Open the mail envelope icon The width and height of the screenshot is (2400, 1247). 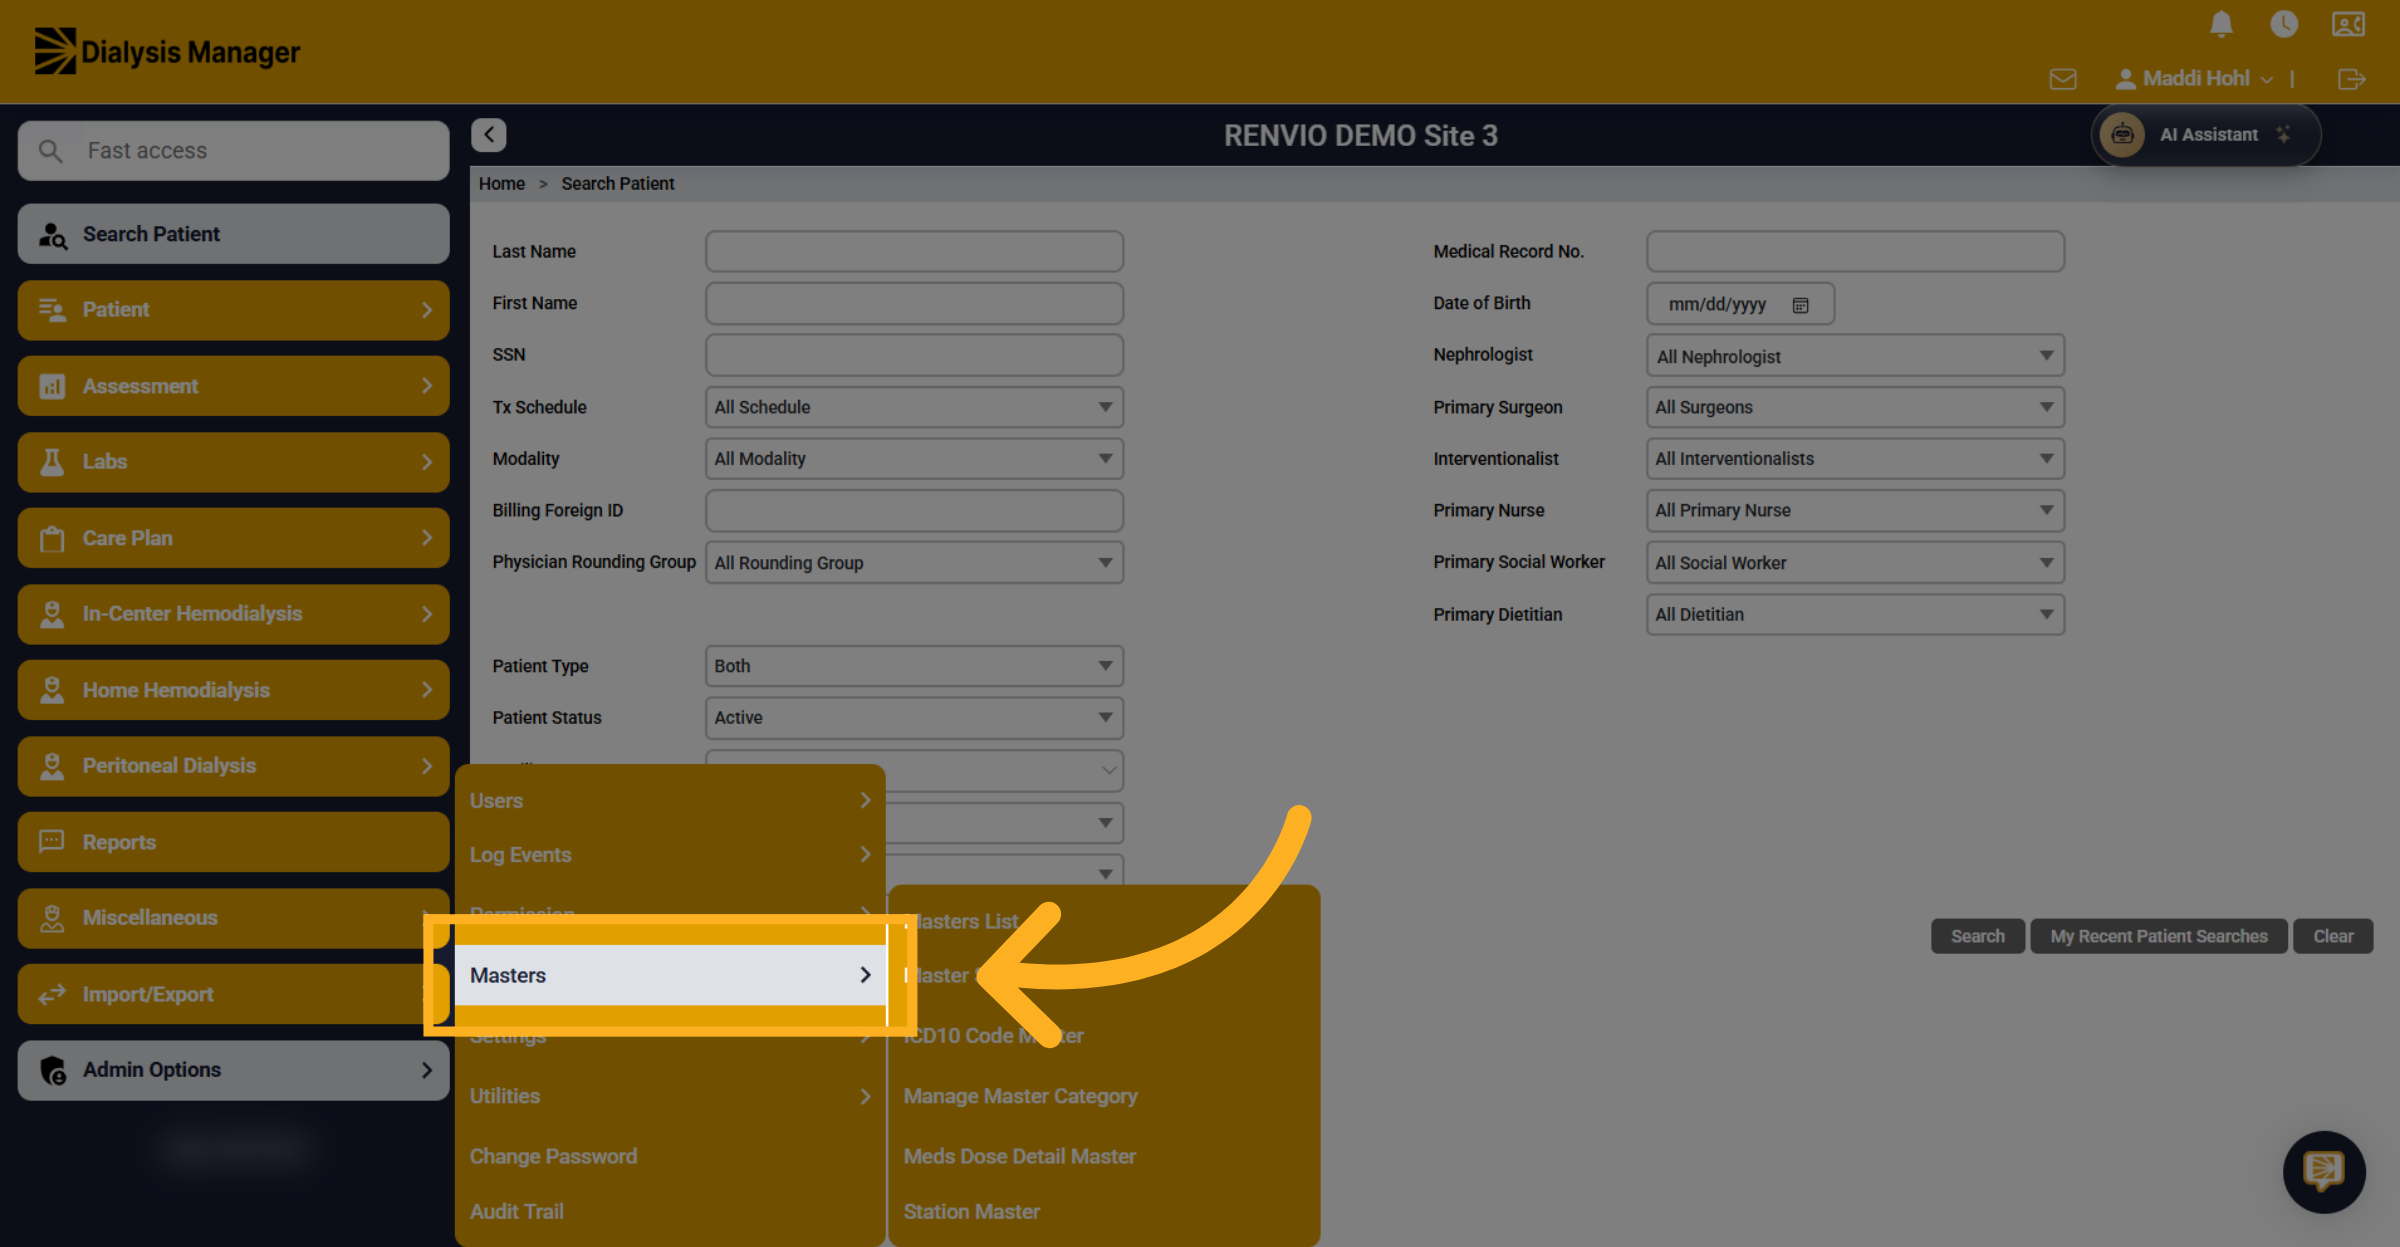click(2063, 79)
